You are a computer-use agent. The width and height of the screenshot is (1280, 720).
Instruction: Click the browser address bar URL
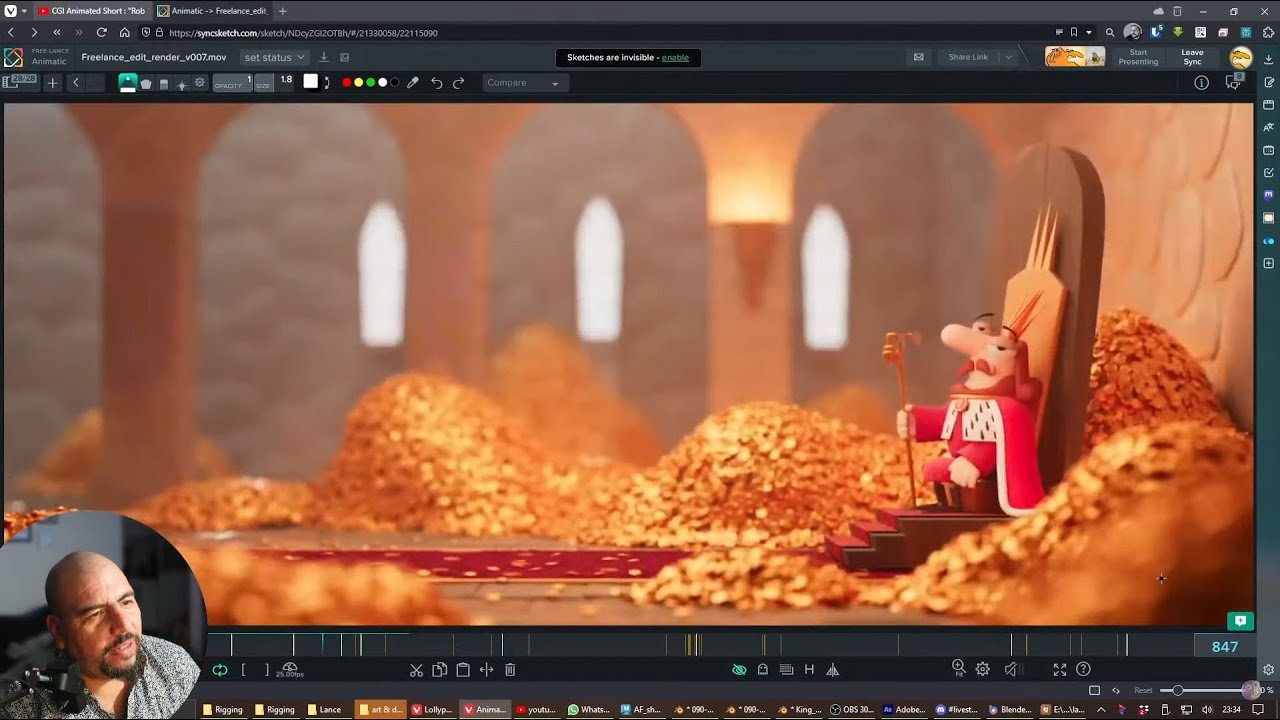click(x=303, y=33)
